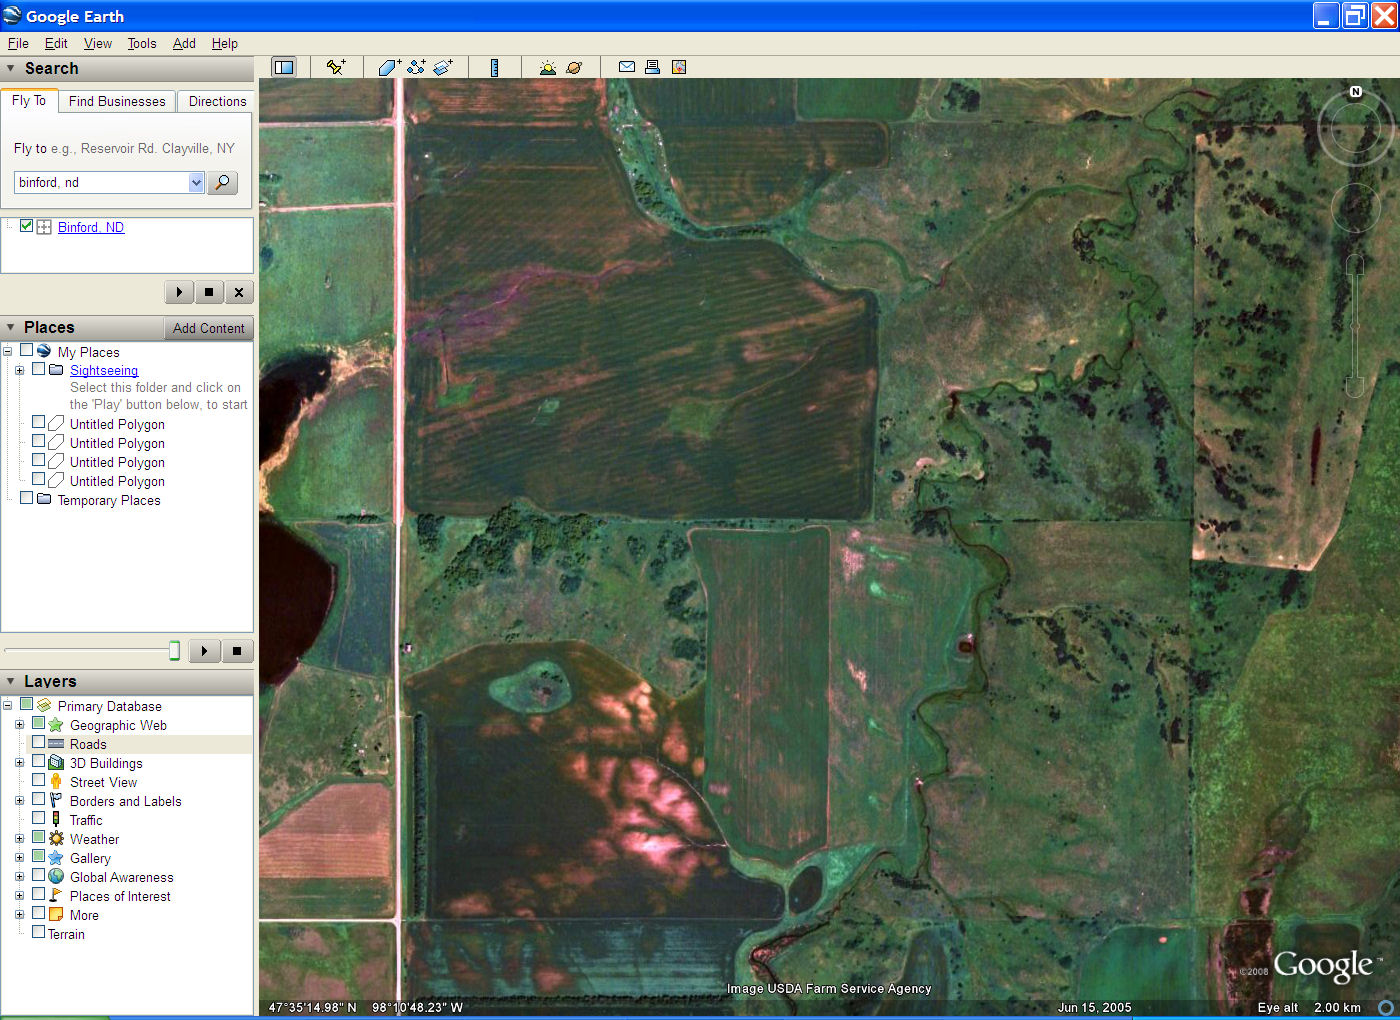The height and width of the screenshot is (1020, 1400).
Task: Click the 3D Buildings layer icon
Action: point(56,762)
